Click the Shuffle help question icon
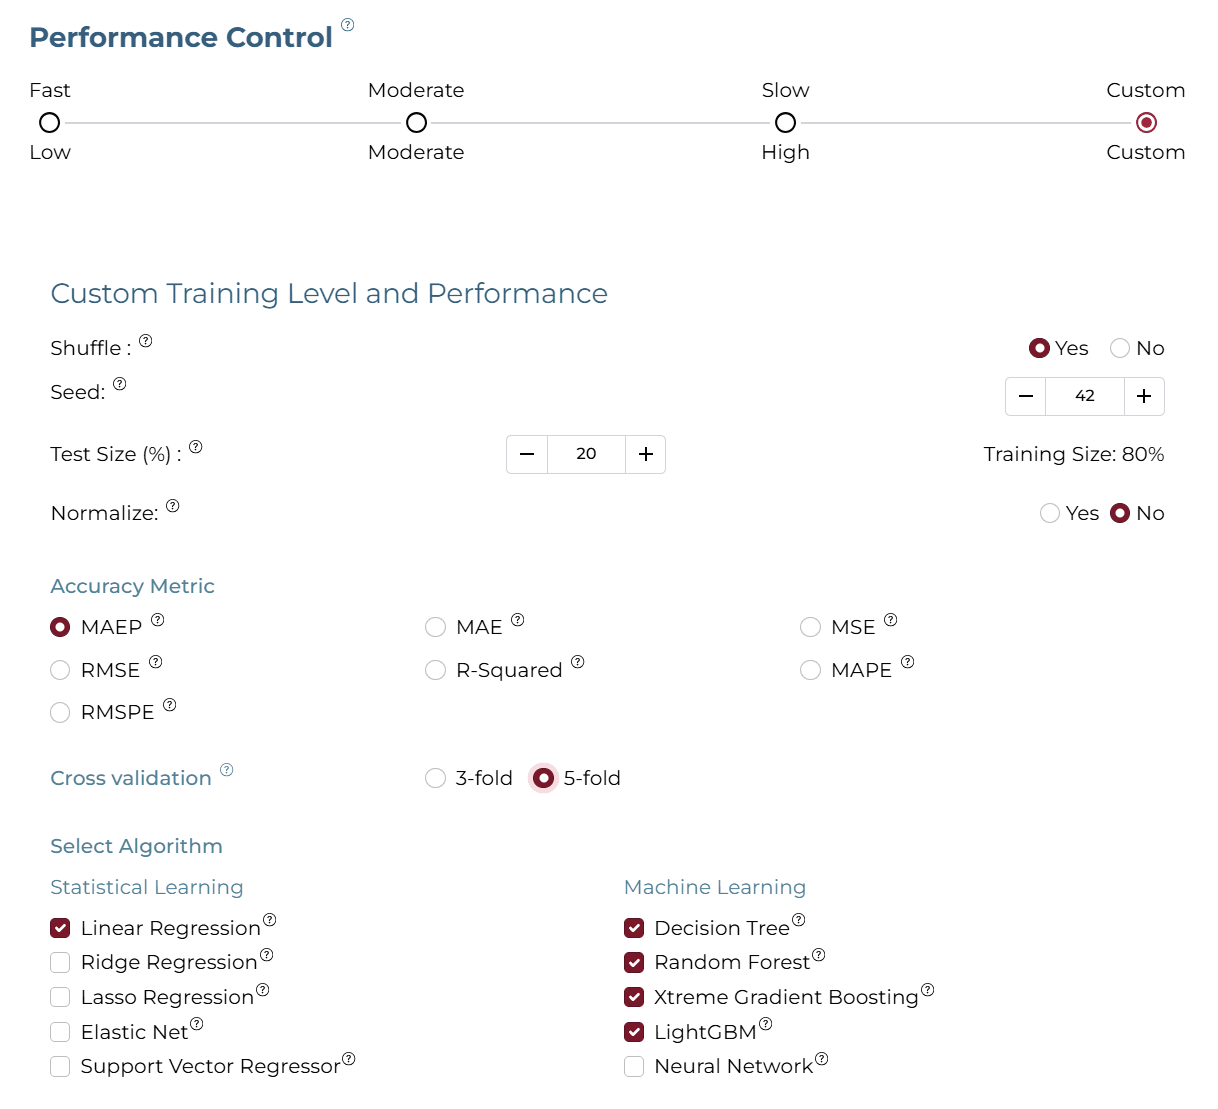This screenshot has height=1109, width=1218. pyautogui.click(x=146, y=341)
